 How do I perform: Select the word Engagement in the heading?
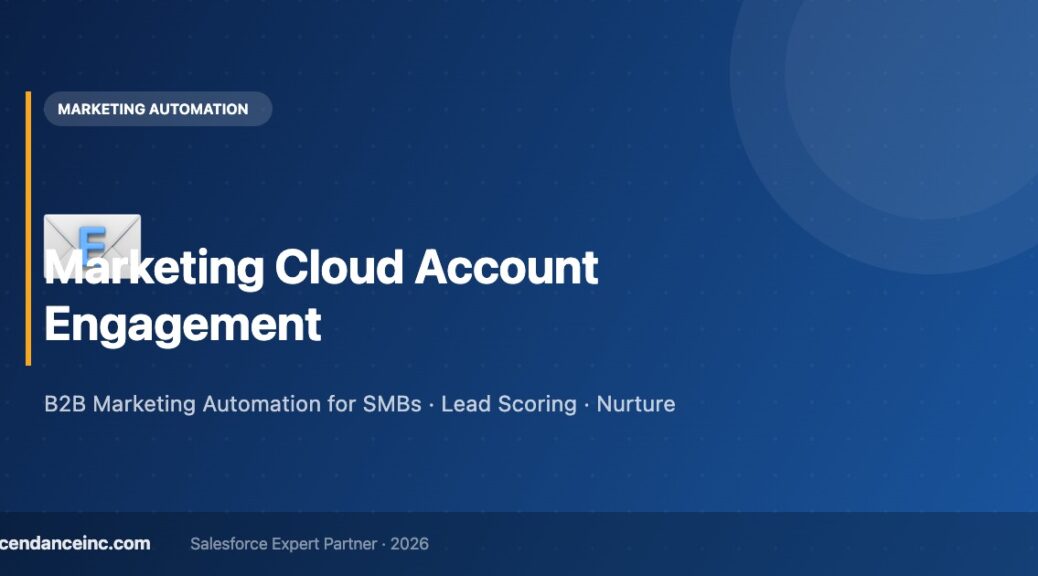click(183, 325)
